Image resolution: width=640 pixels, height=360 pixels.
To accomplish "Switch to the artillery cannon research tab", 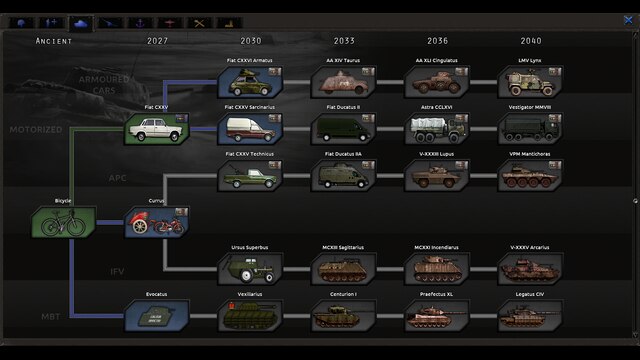I will click(x=110, y=23).
